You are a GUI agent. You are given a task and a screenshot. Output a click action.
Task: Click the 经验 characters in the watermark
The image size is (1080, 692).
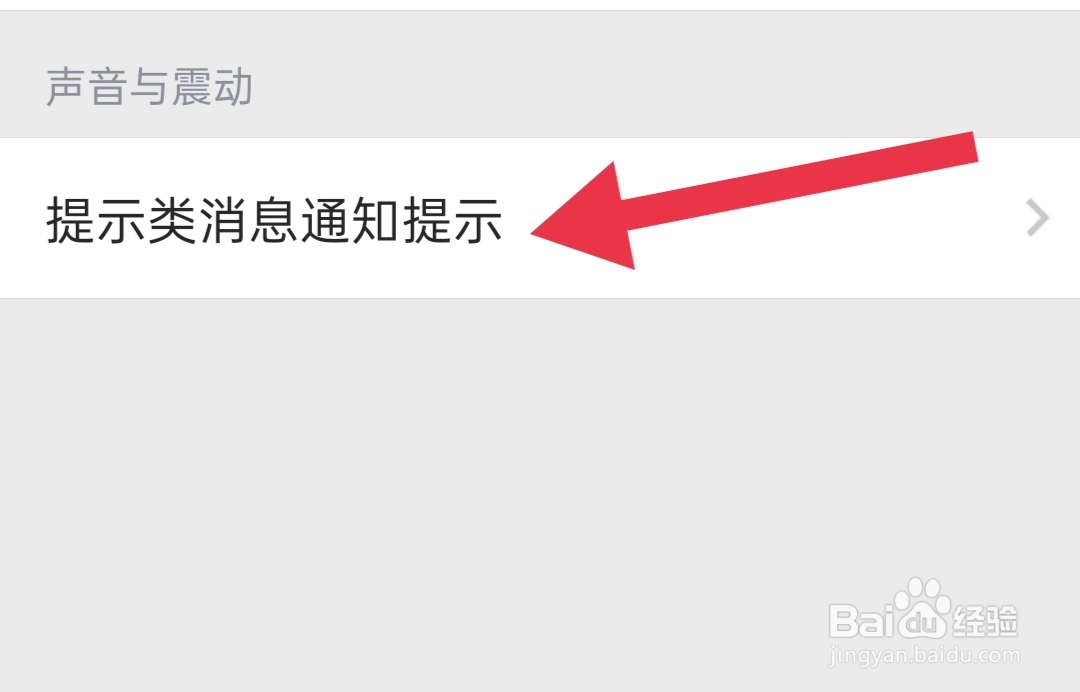tap(986, 620)
